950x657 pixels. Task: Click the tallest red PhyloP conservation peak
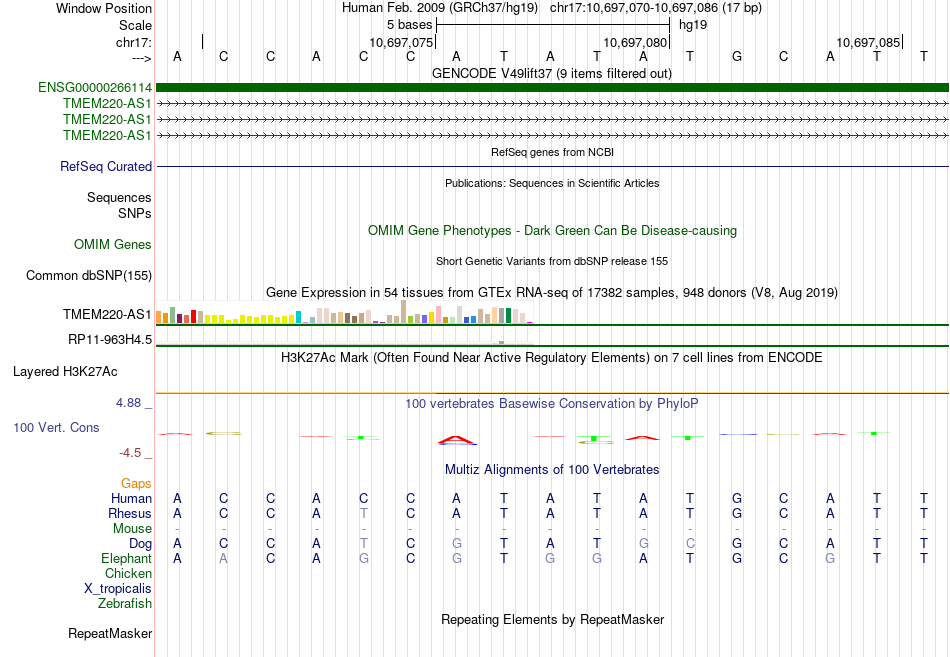(457, 439)
